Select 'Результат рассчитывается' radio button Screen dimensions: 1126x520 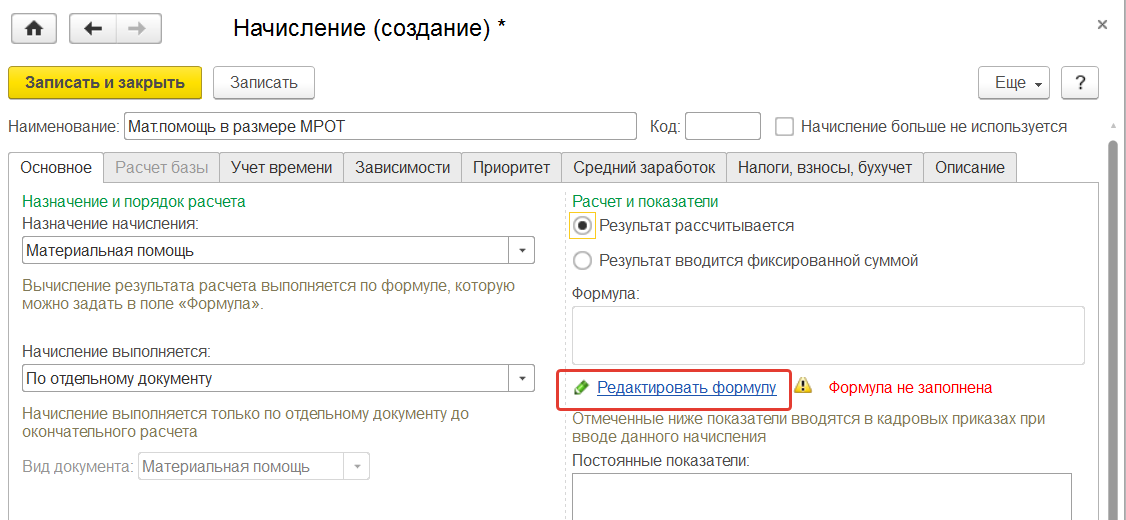click(x=582, y=226)
